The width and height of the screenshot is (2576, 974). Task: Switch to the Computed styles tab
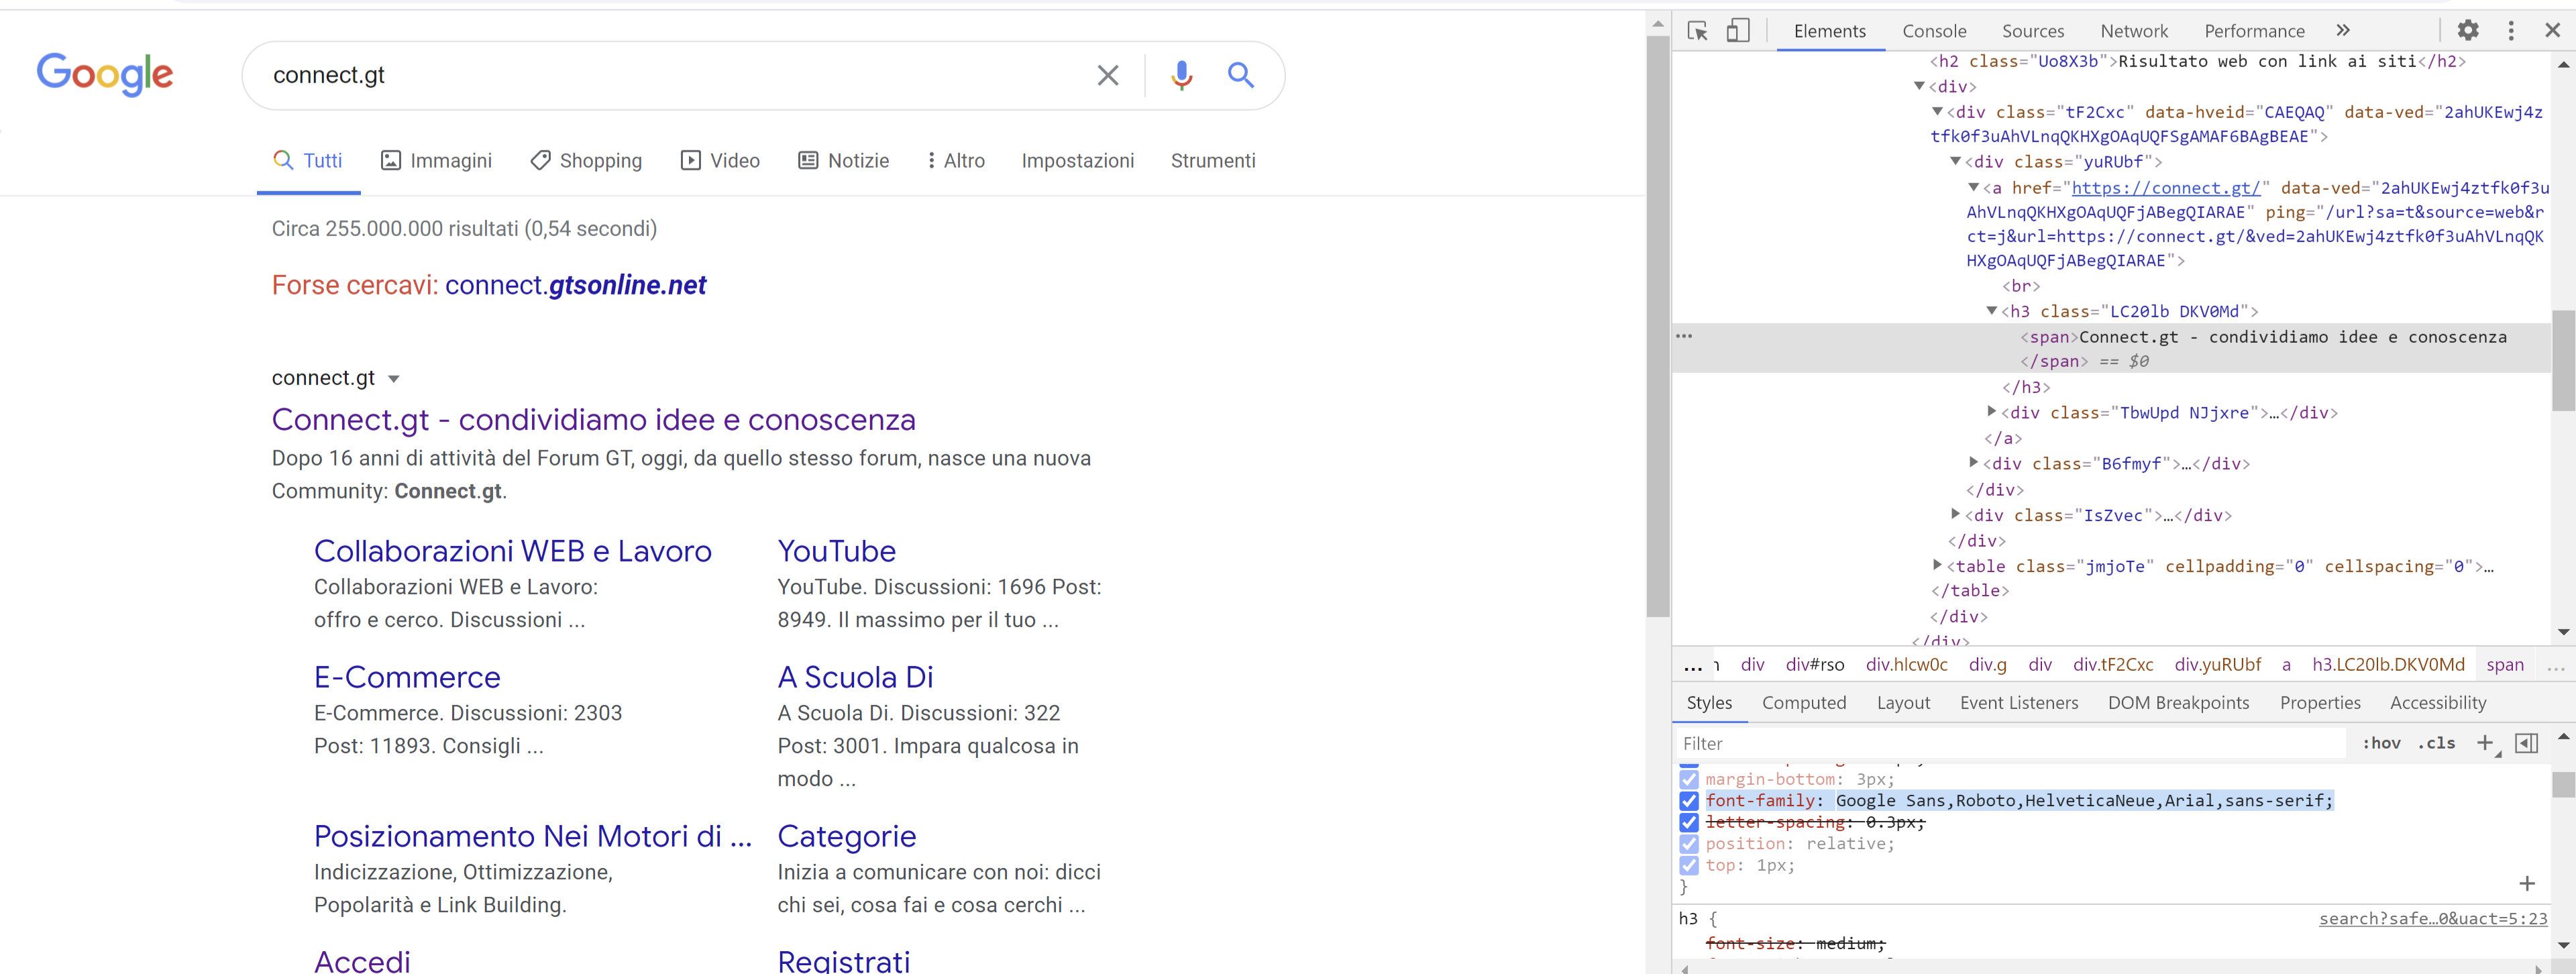point(1804,703)
